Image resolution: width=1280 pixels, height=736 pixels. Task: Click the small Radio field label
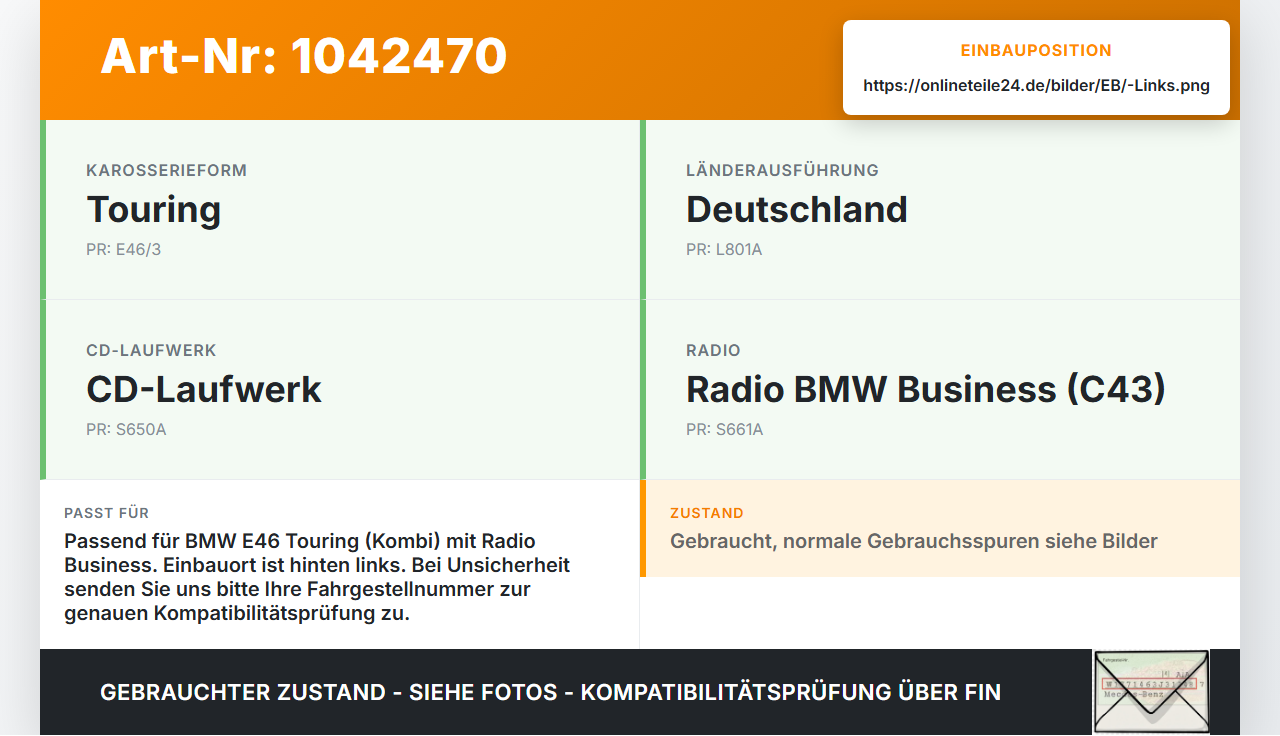tap(713, 350)
